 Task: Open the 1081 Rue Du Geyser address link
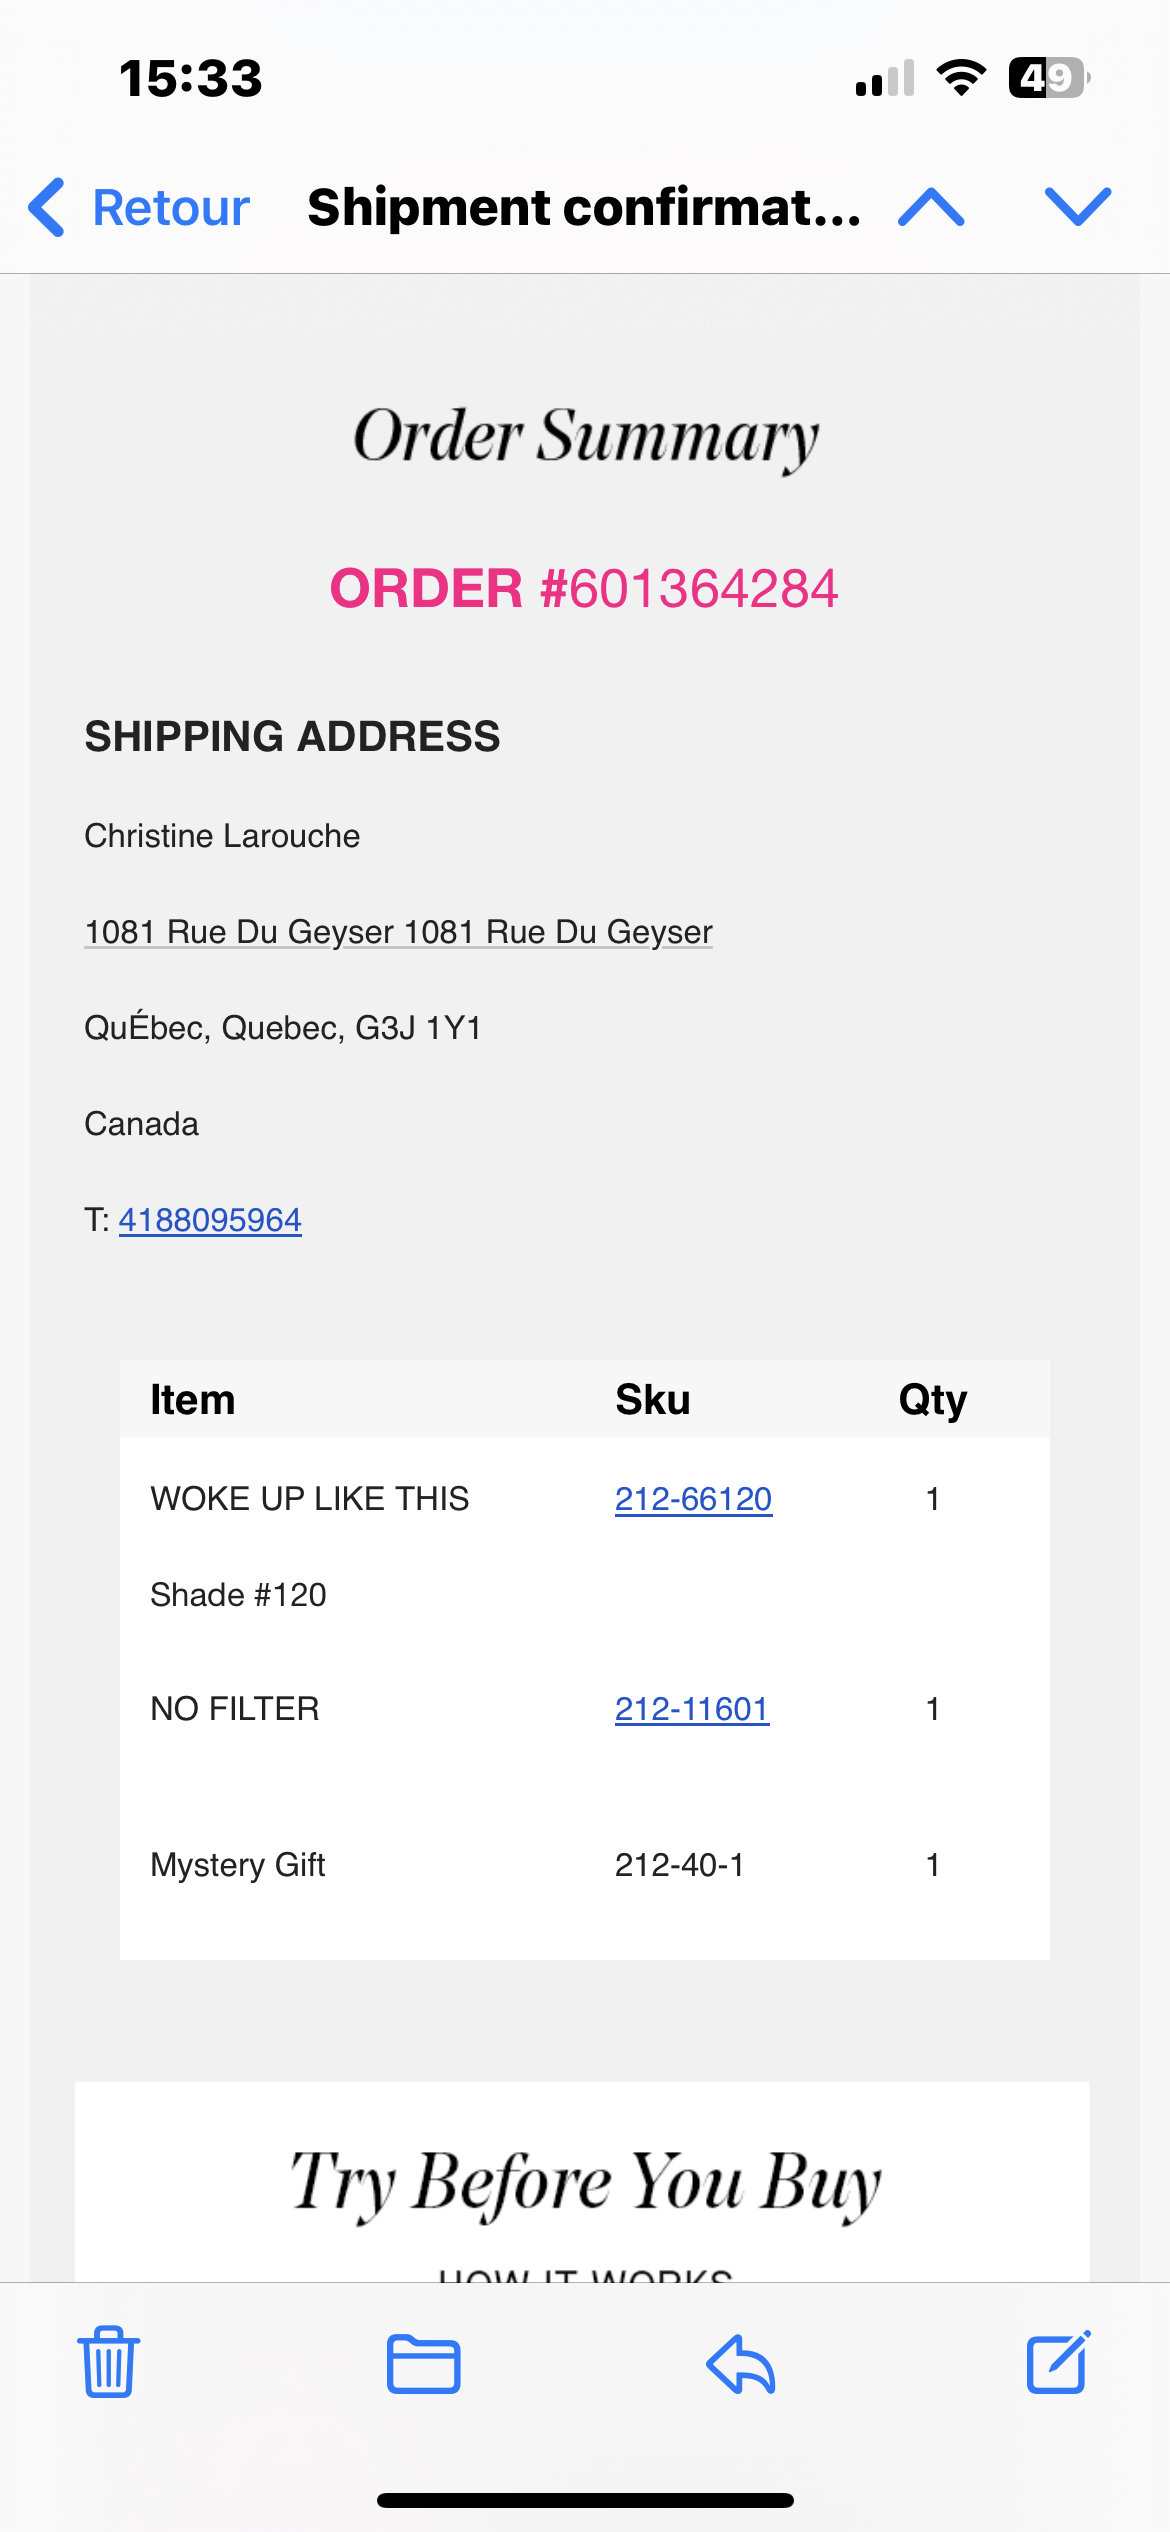[398, 932]
